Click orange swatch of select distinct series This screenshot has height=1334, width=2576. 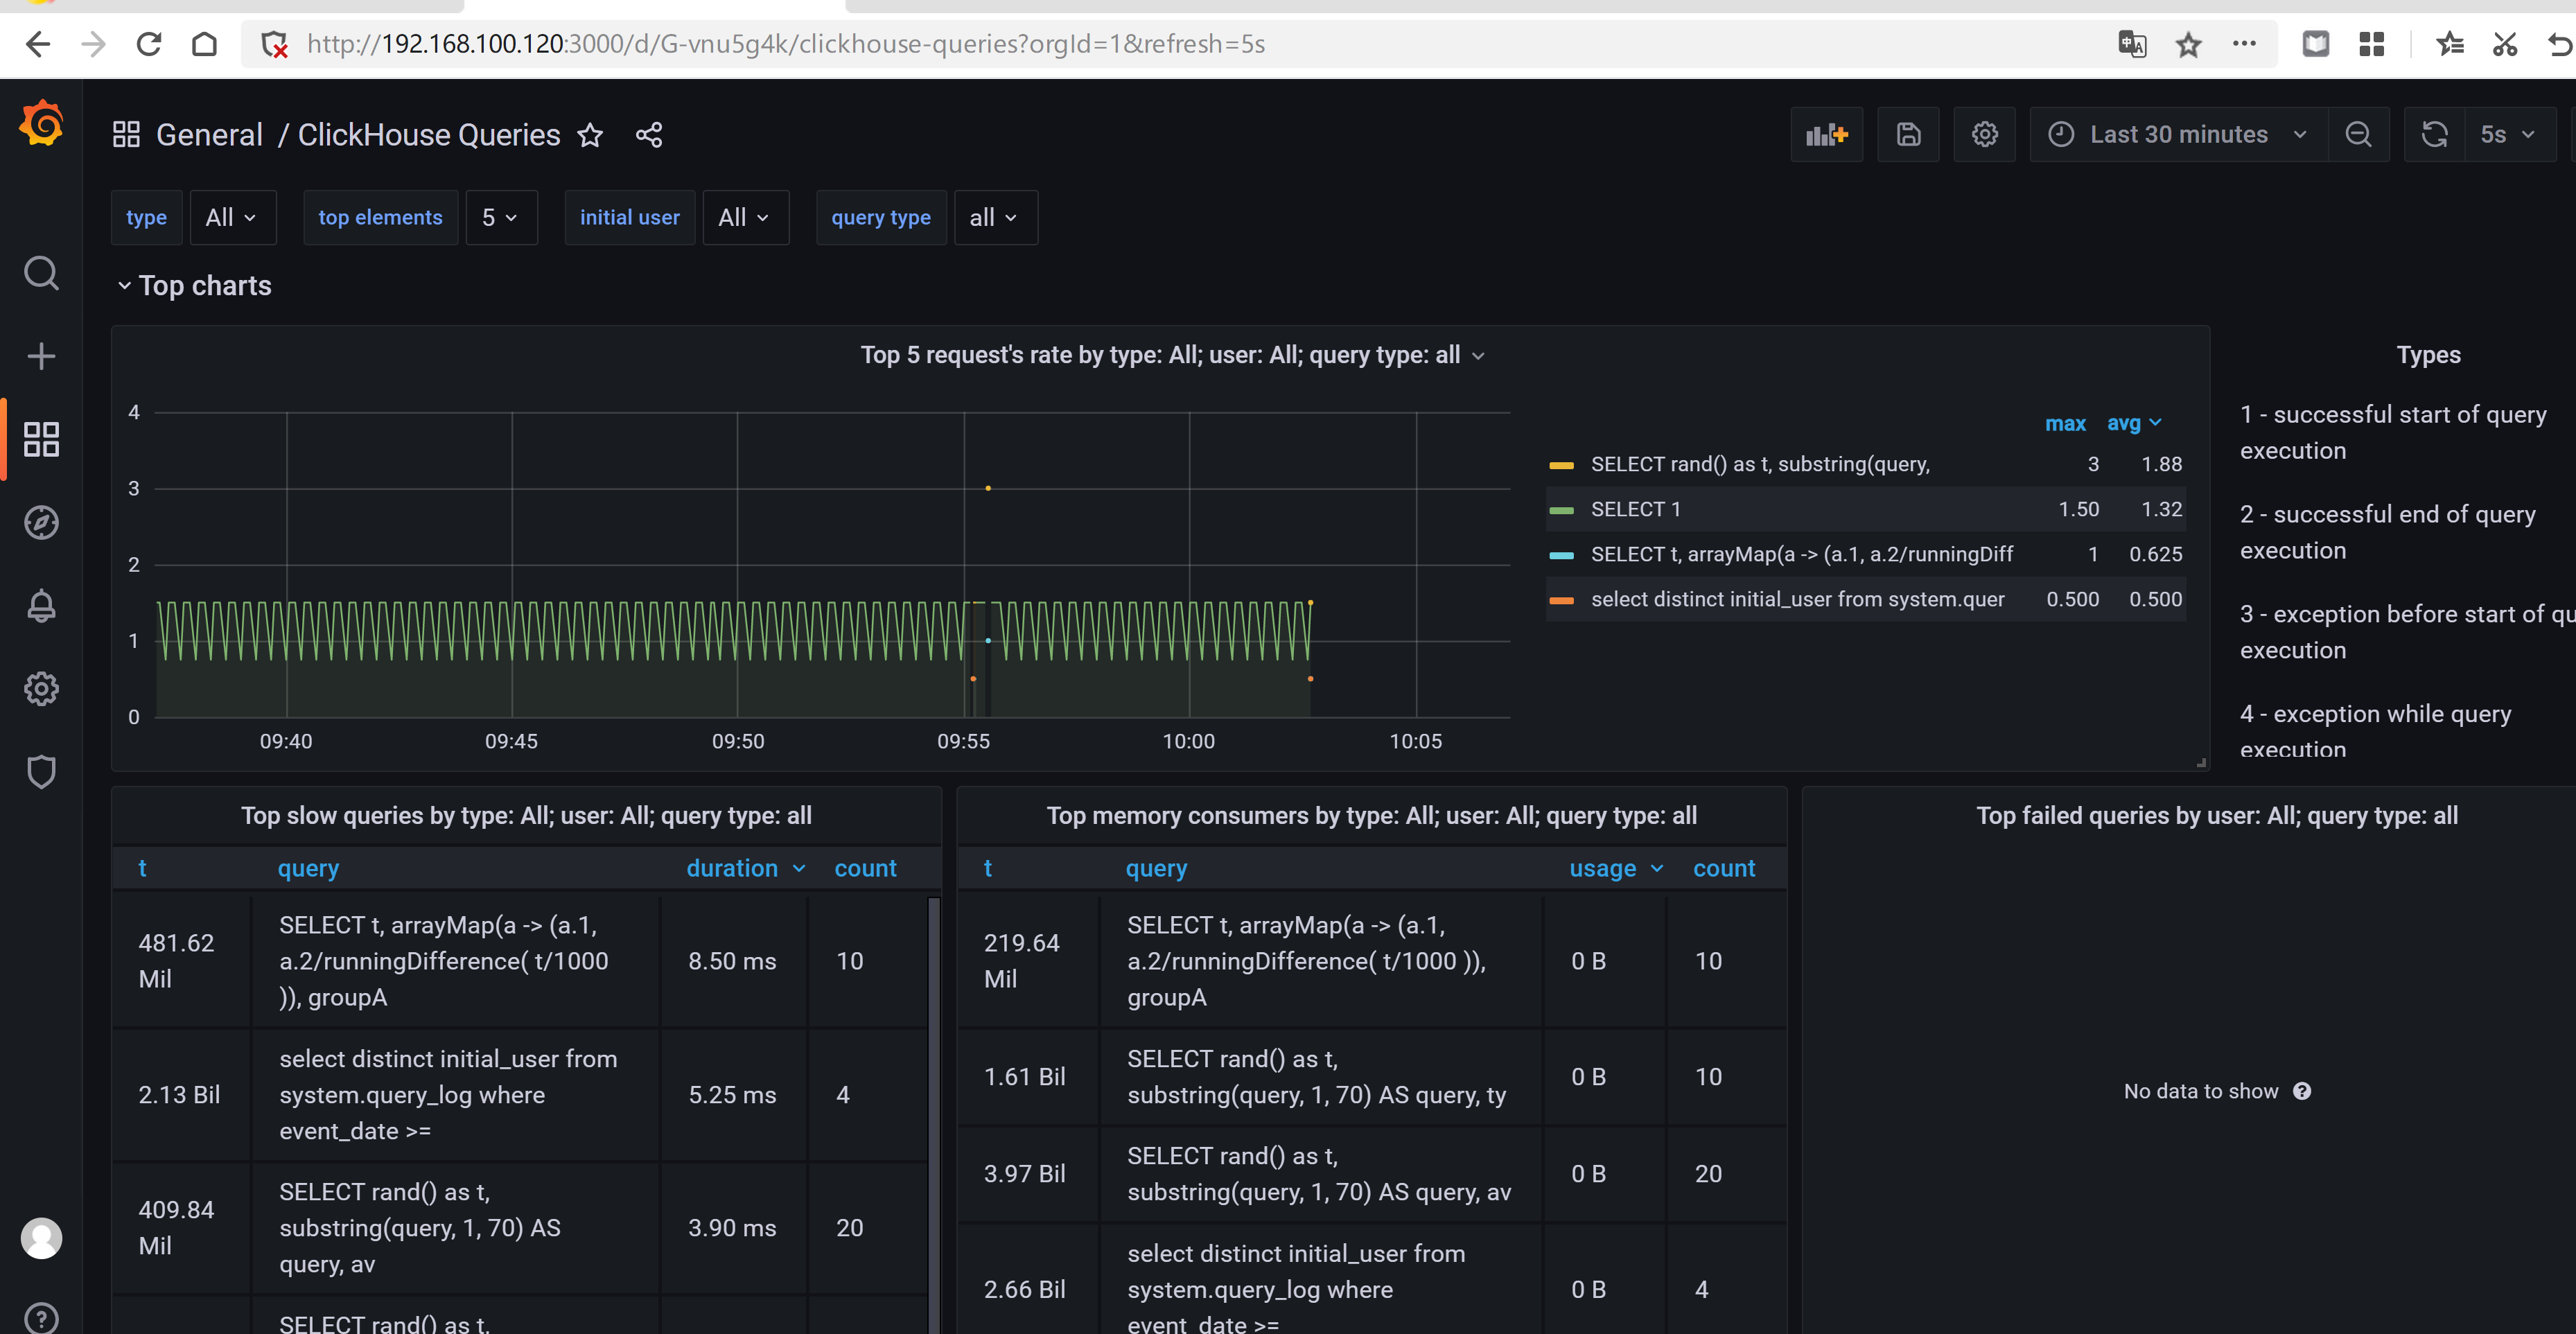point(1561,600)
